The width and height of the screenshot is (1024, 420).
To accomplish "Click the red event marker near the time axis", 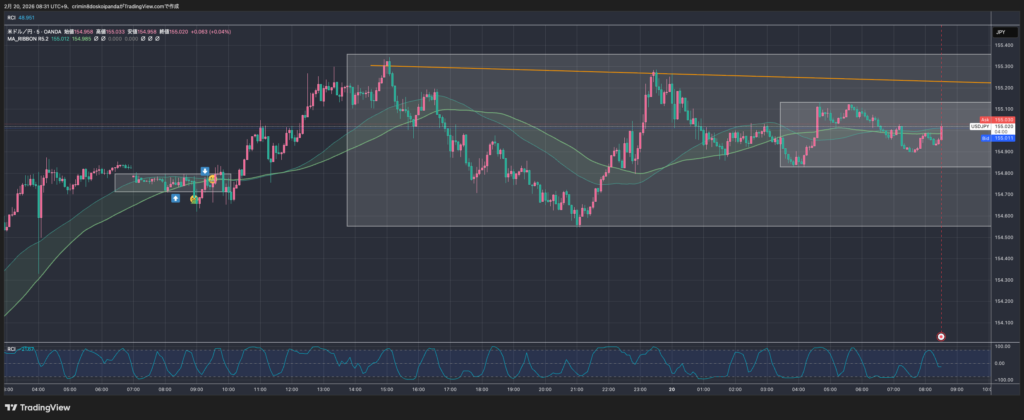I will (942, 336).
